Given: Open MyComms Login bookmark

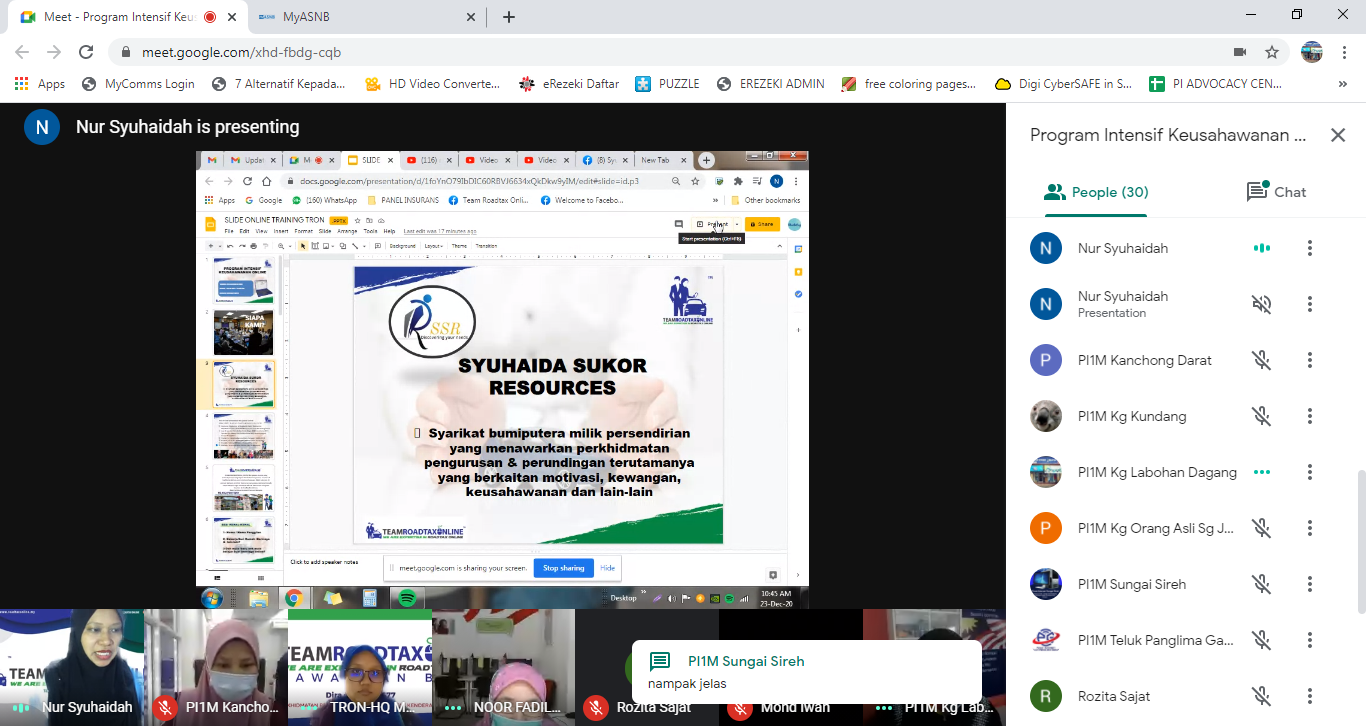Looking at the screenshot, I should tap(139, 84).
